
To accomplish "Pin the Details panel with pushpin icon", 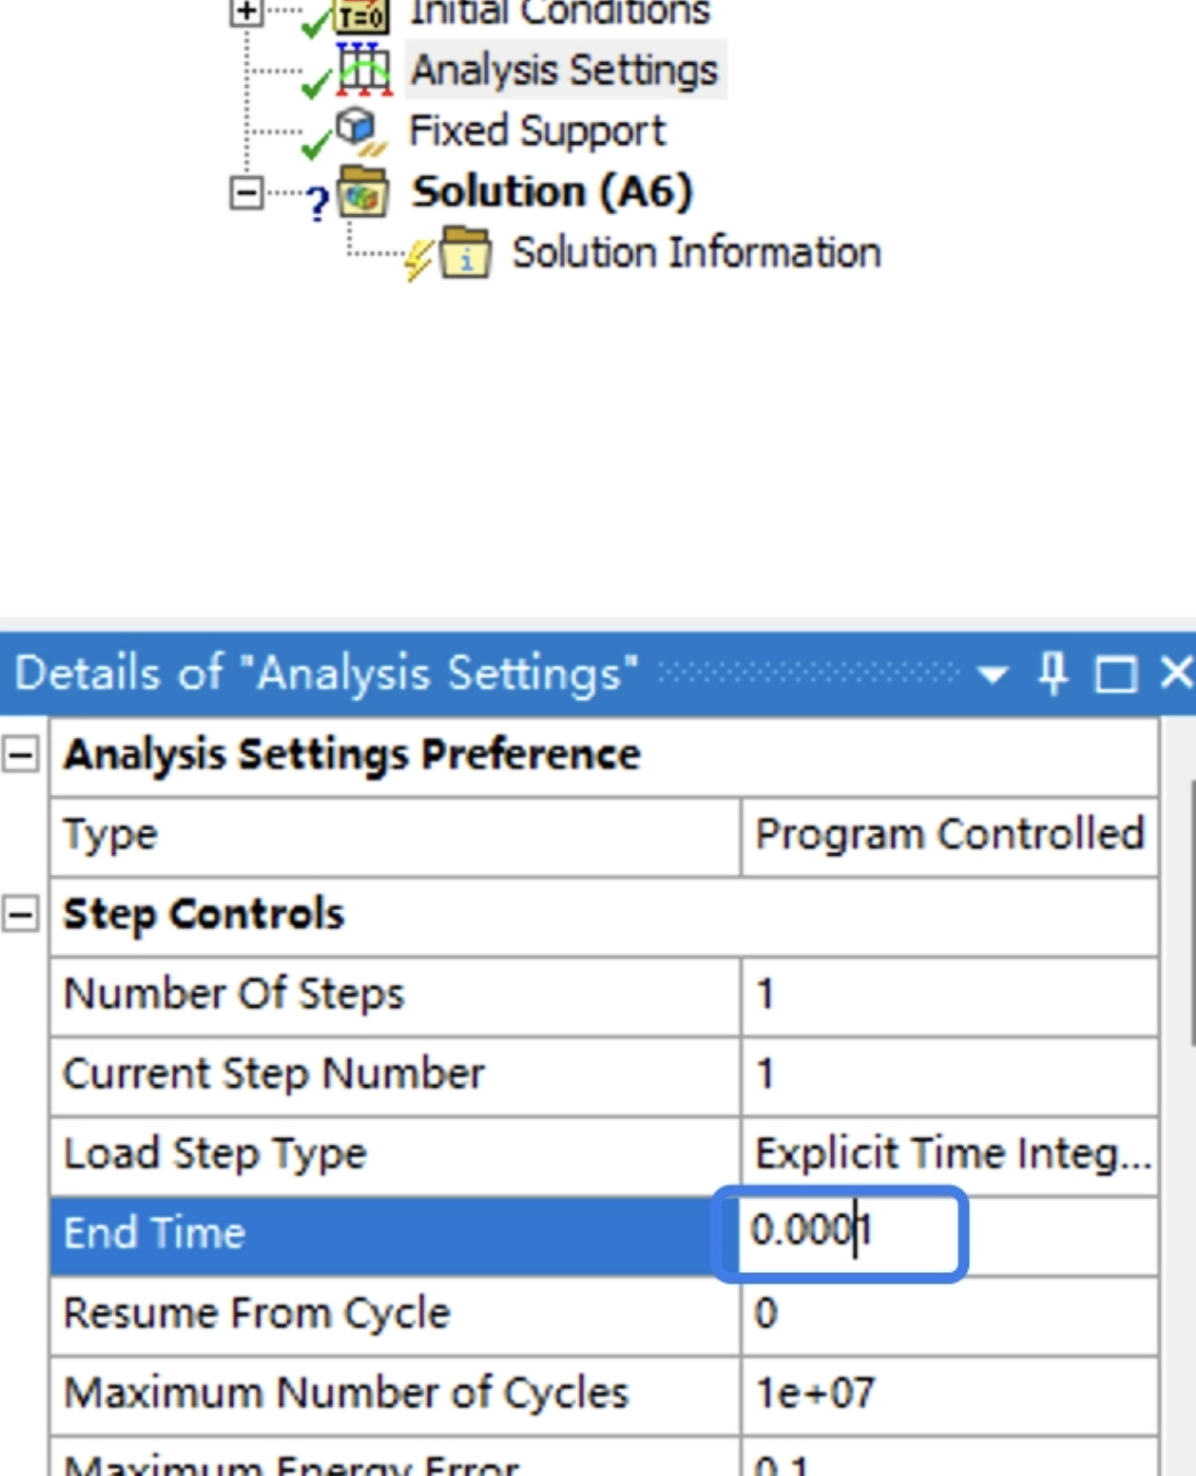I will [1052, 673].
